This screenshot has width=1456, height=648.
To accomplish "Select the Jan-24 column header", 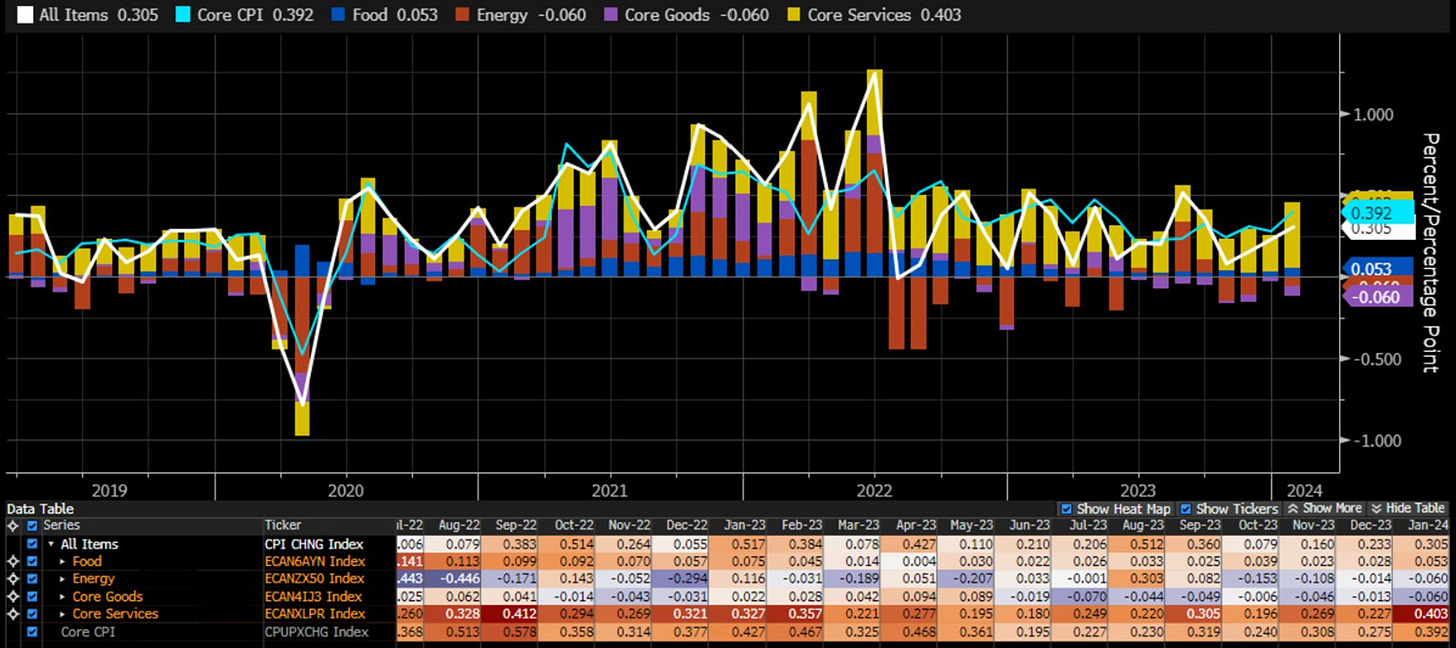I will pos(1427,526).
